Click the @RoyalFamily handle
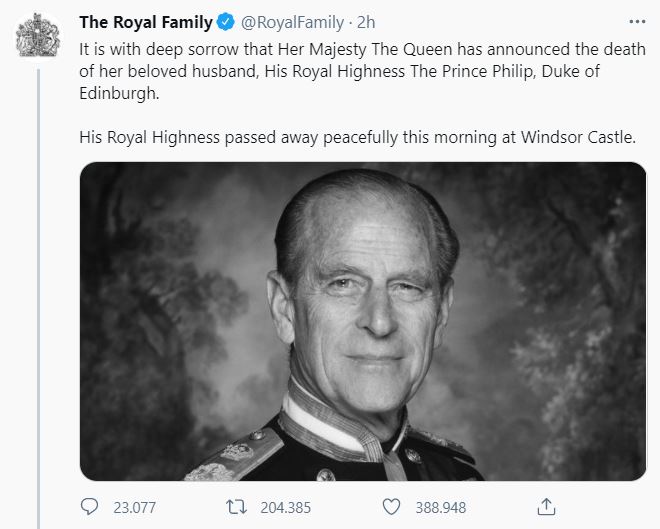Viewport: 660px width, 529px height. click(x=287, y=23)
